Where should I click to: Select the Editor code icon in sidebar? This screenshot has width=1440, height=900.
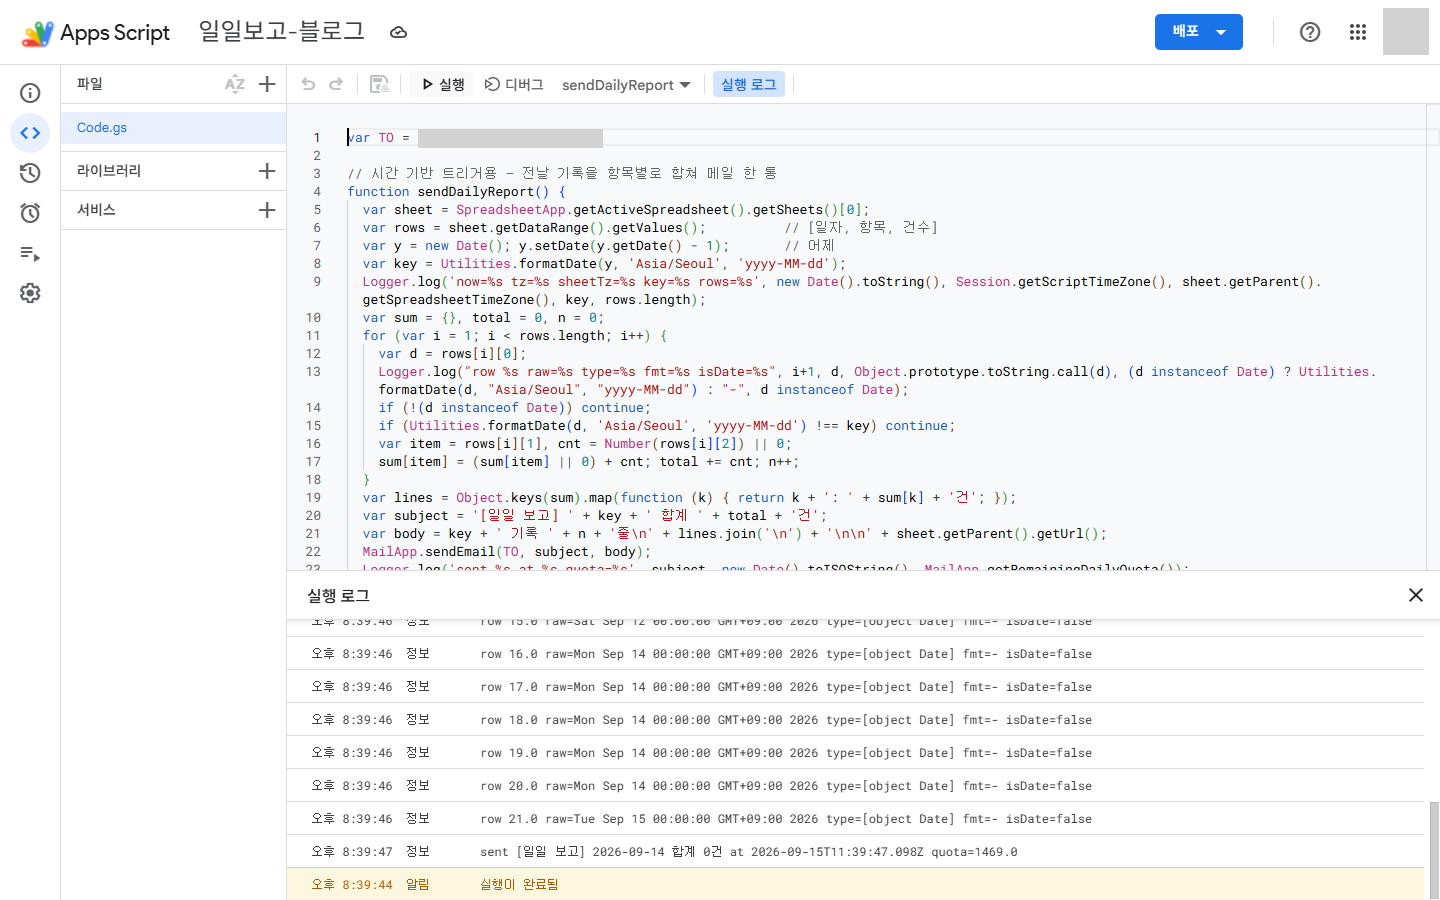tap(30, 133)
